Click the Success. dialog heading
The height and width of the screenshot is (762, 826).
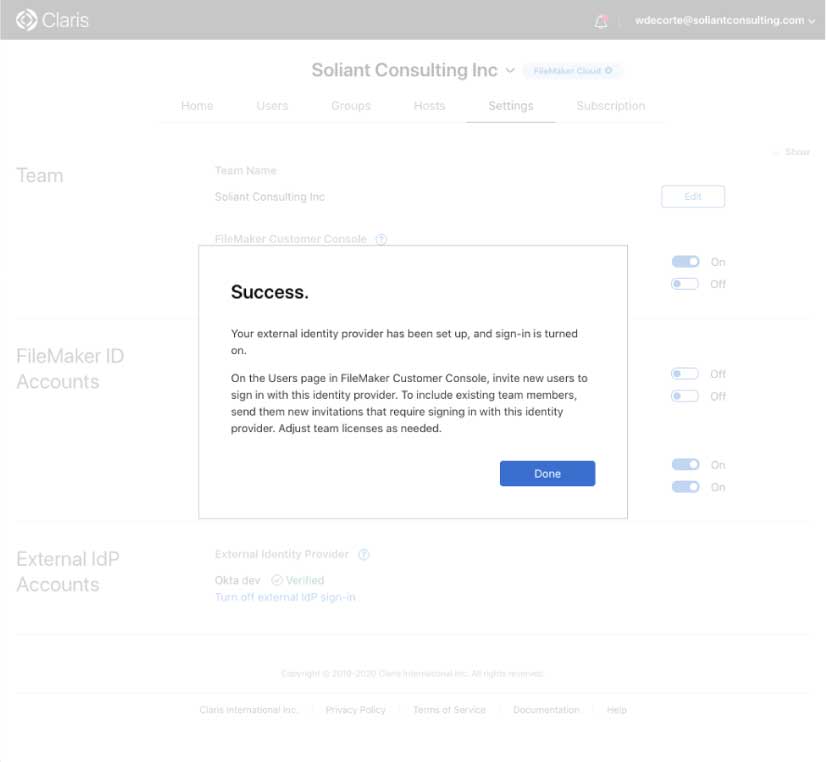(270, 292)
